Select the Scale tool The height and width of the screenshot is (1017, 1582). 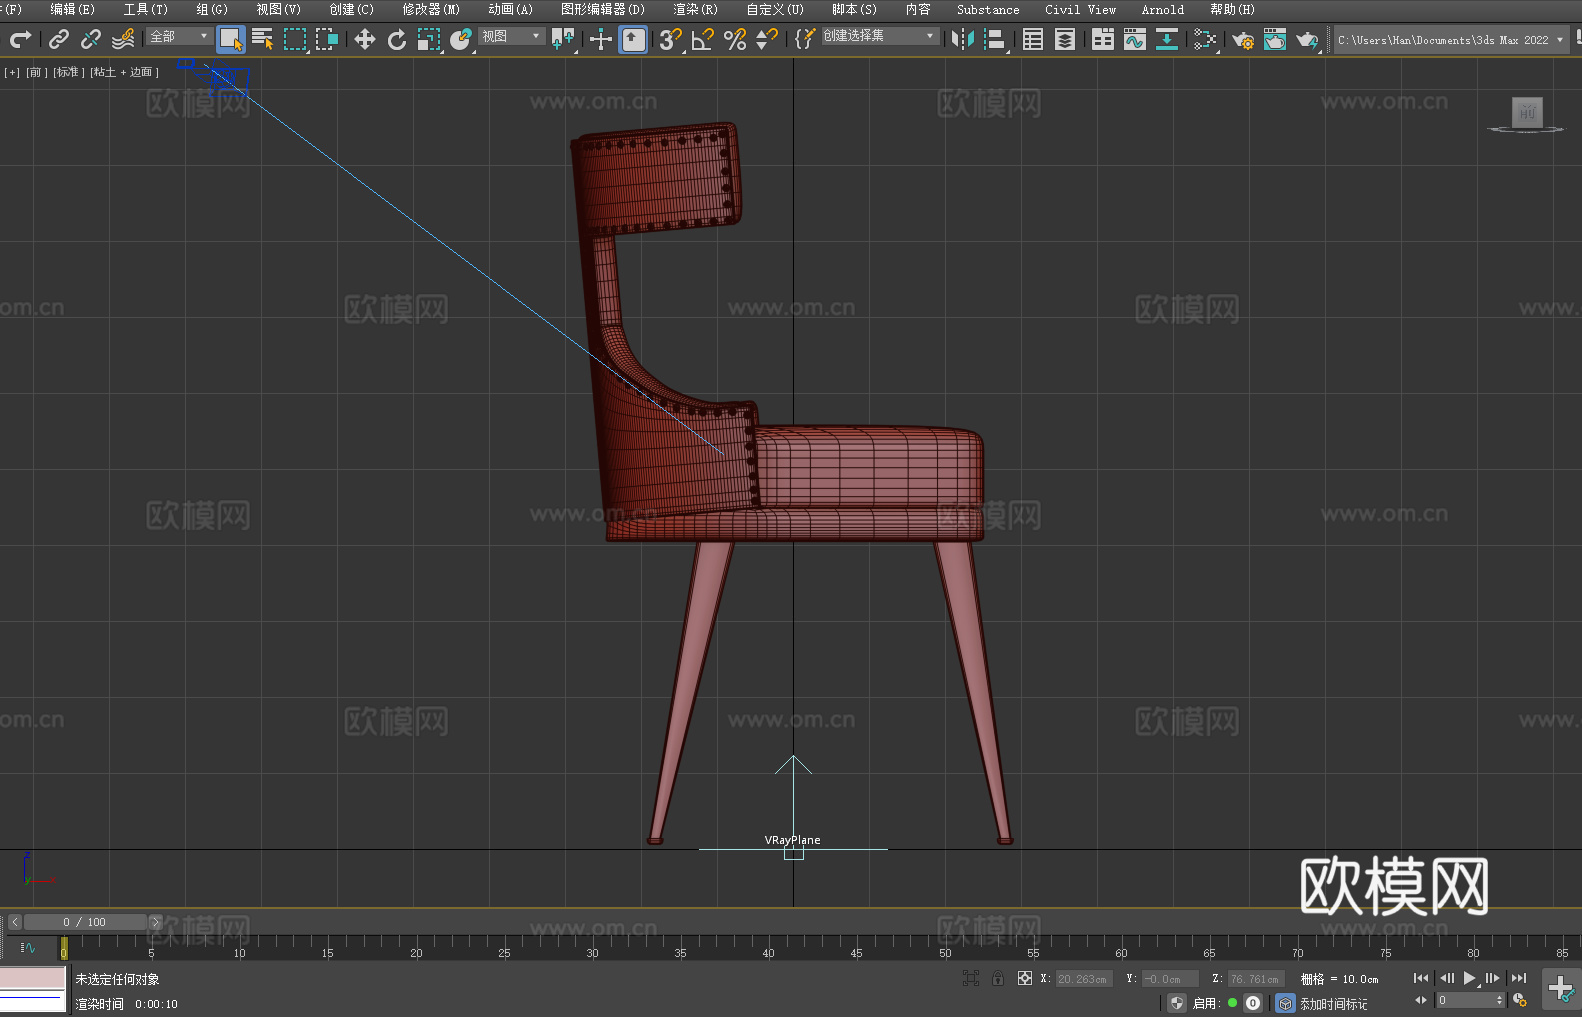[429, 39]
